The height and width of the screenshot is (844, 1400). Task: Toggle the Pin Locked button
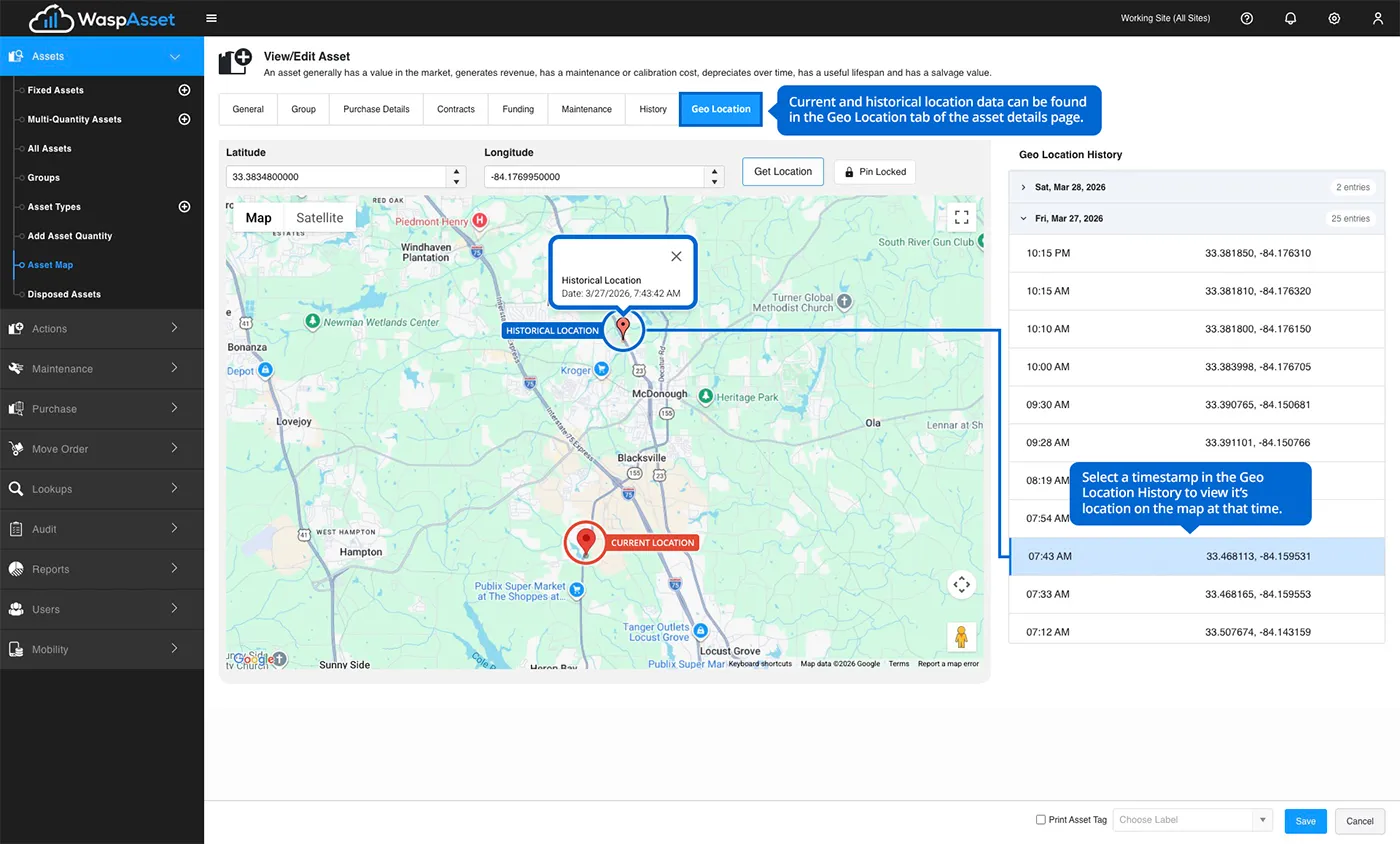coord(875,172)
